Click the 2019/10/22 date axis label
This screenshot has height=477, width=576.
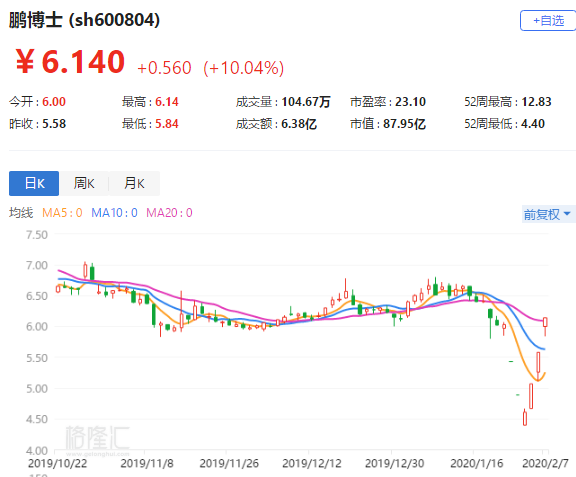click(x=57, y=463)
